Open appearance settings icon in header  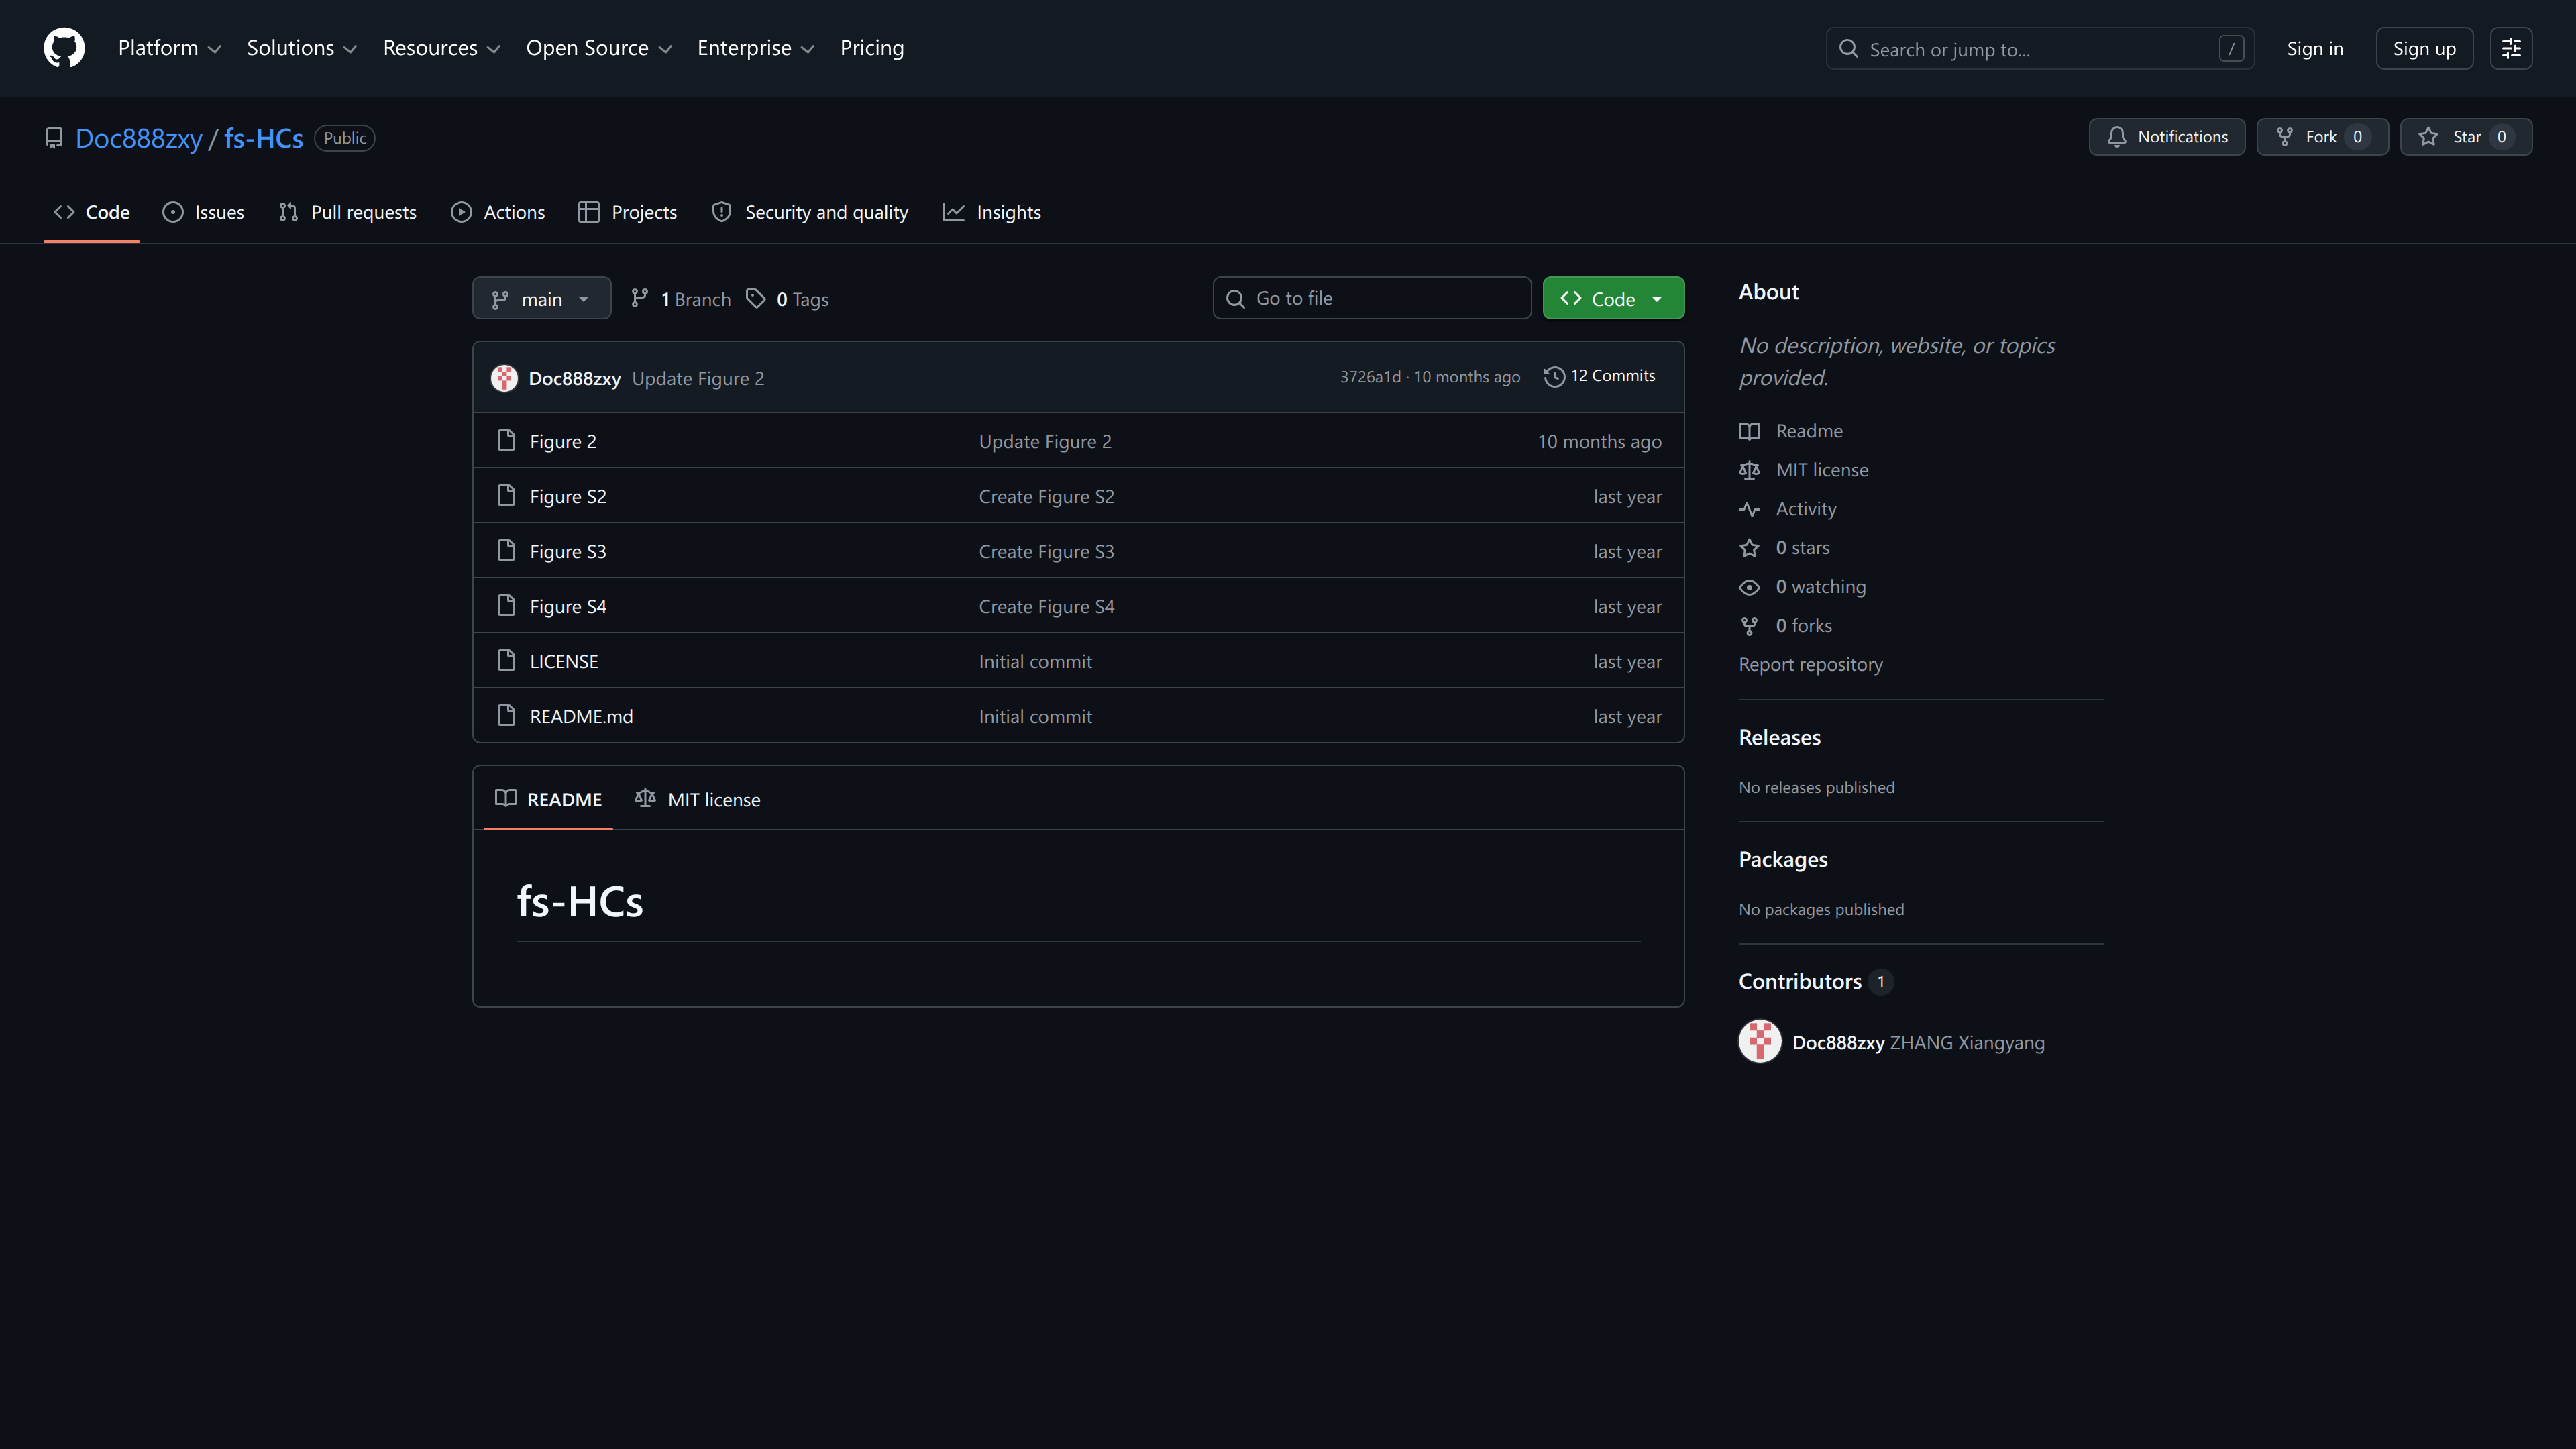coord(2511,48)
